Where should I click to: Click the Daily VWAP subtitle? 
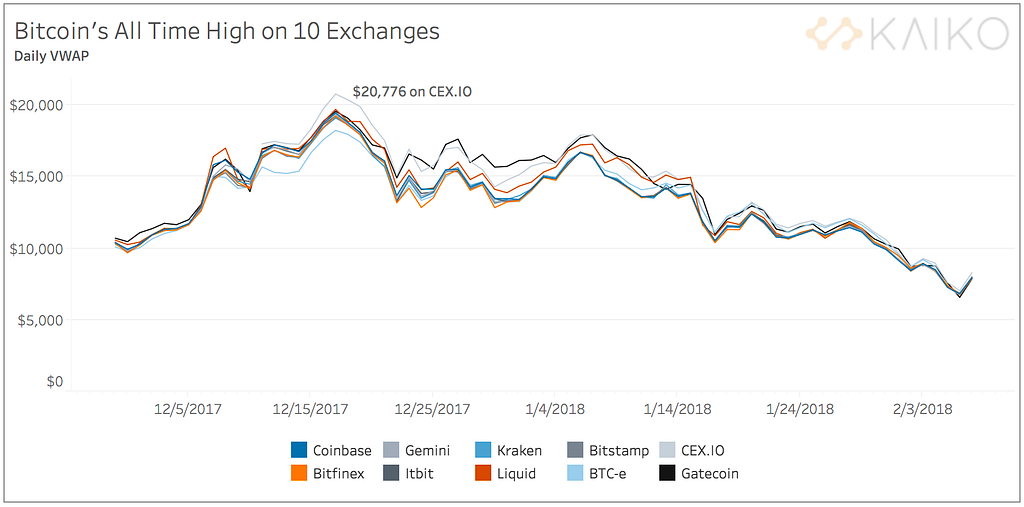(50, 56)
